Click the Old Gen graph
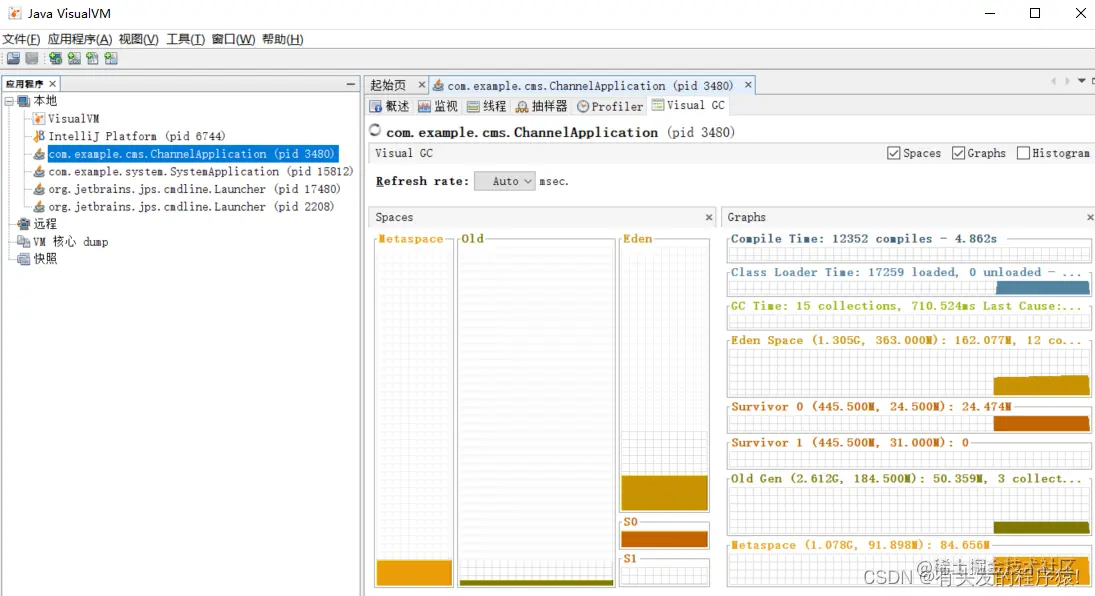 (909, 510)
